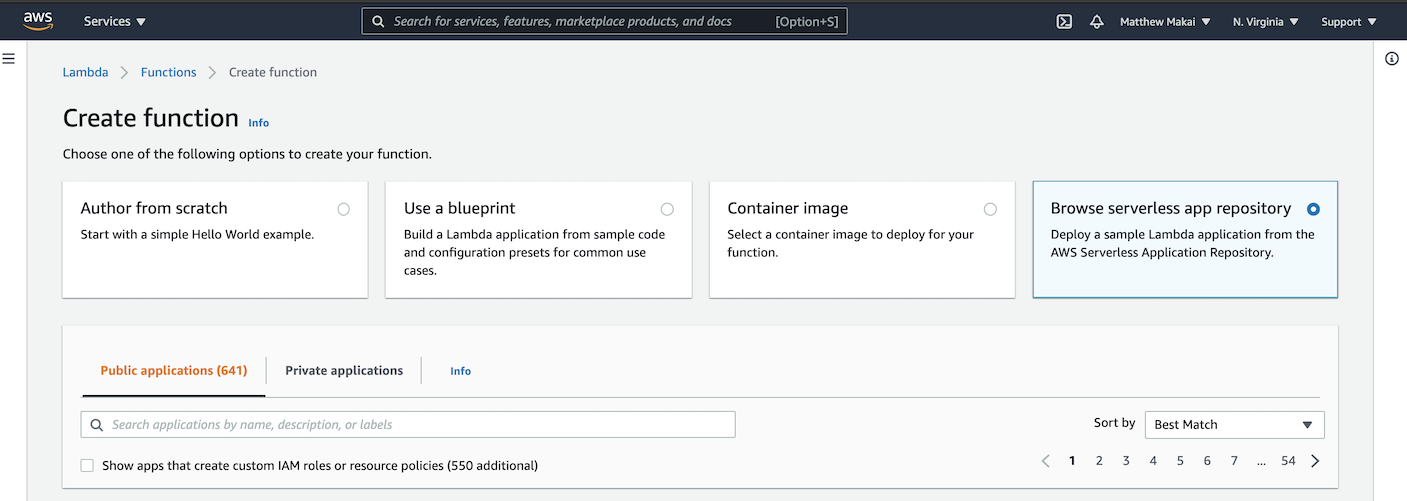Open the notifications bell icon

[1096, 21]
